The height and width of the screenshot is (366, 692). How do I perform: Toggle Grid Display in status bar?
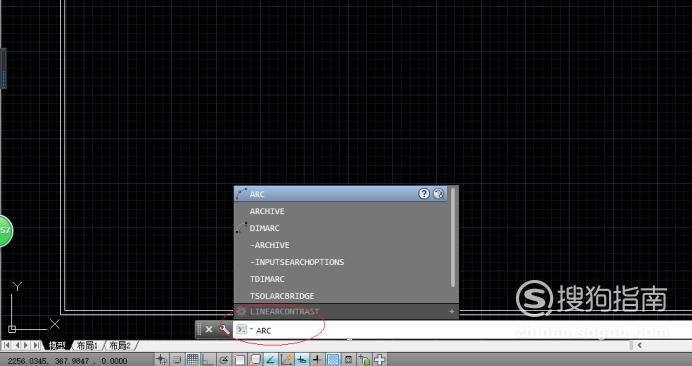(193, 359)
